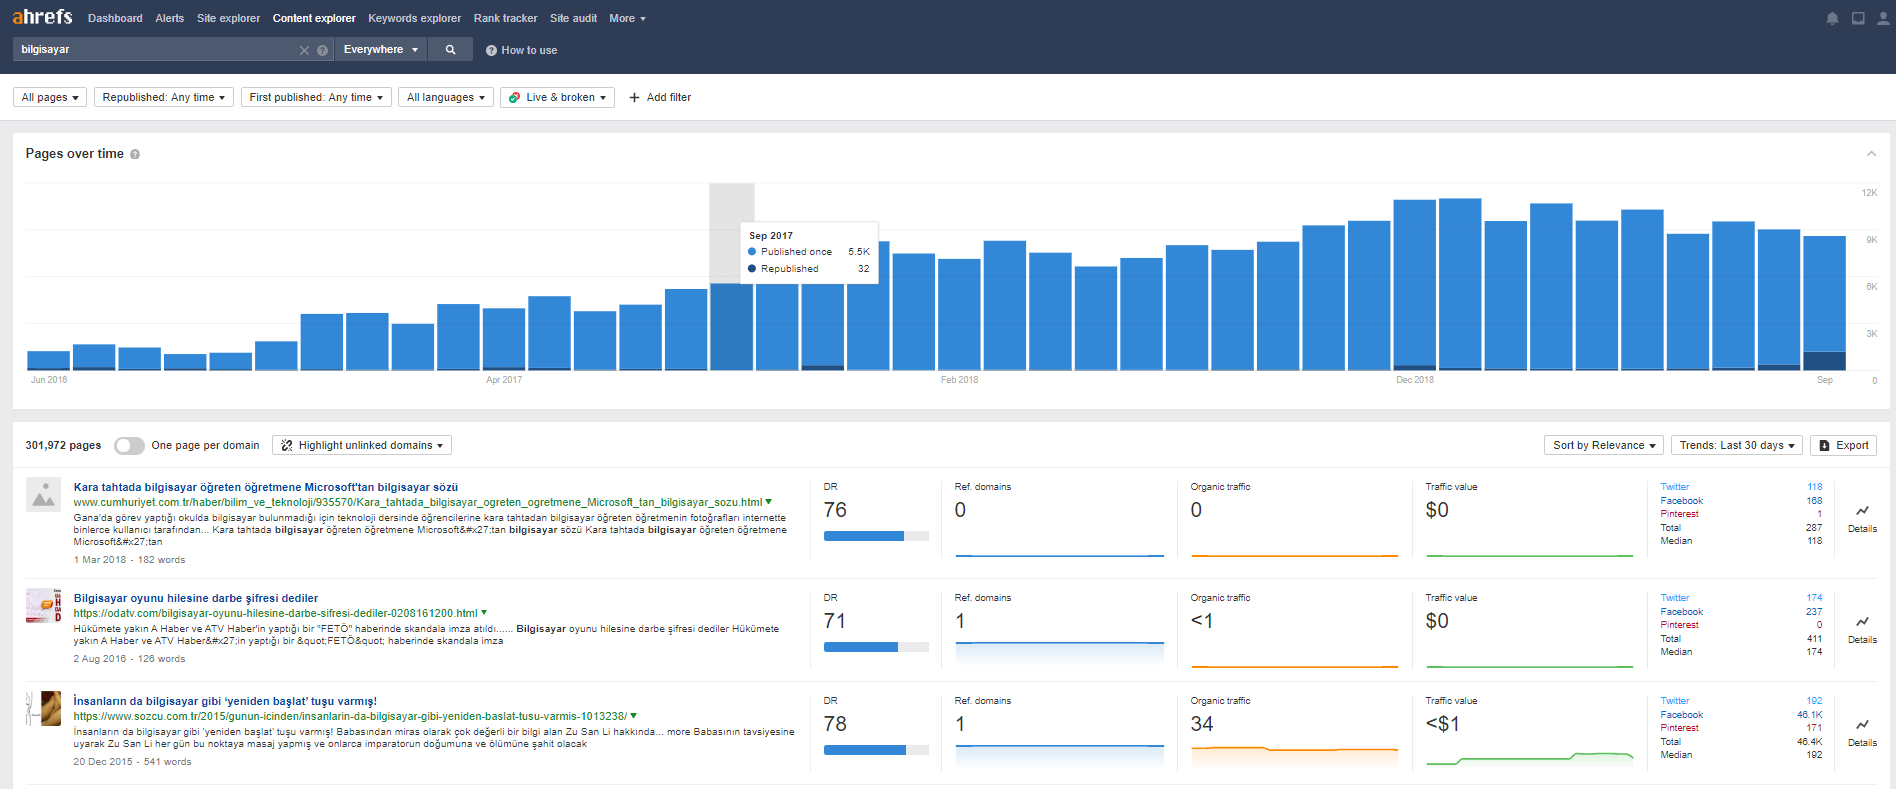Open the All languages dropdown

[446, 97]
